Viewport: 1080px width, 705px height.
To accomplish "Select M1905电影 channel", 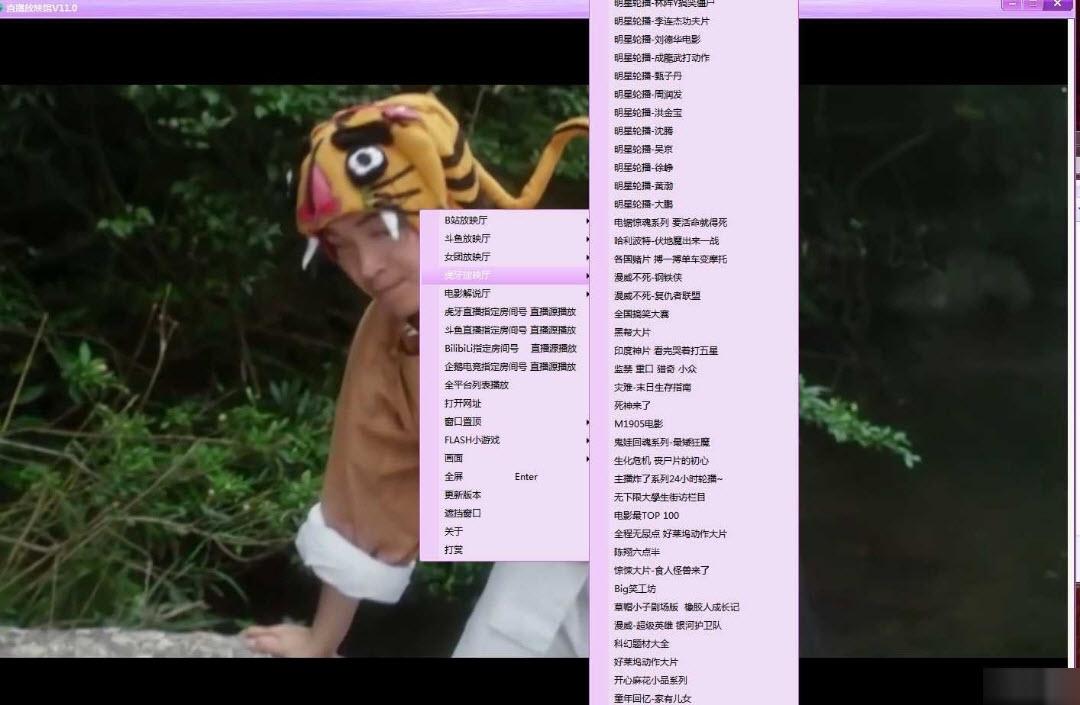I will point(694,424).
